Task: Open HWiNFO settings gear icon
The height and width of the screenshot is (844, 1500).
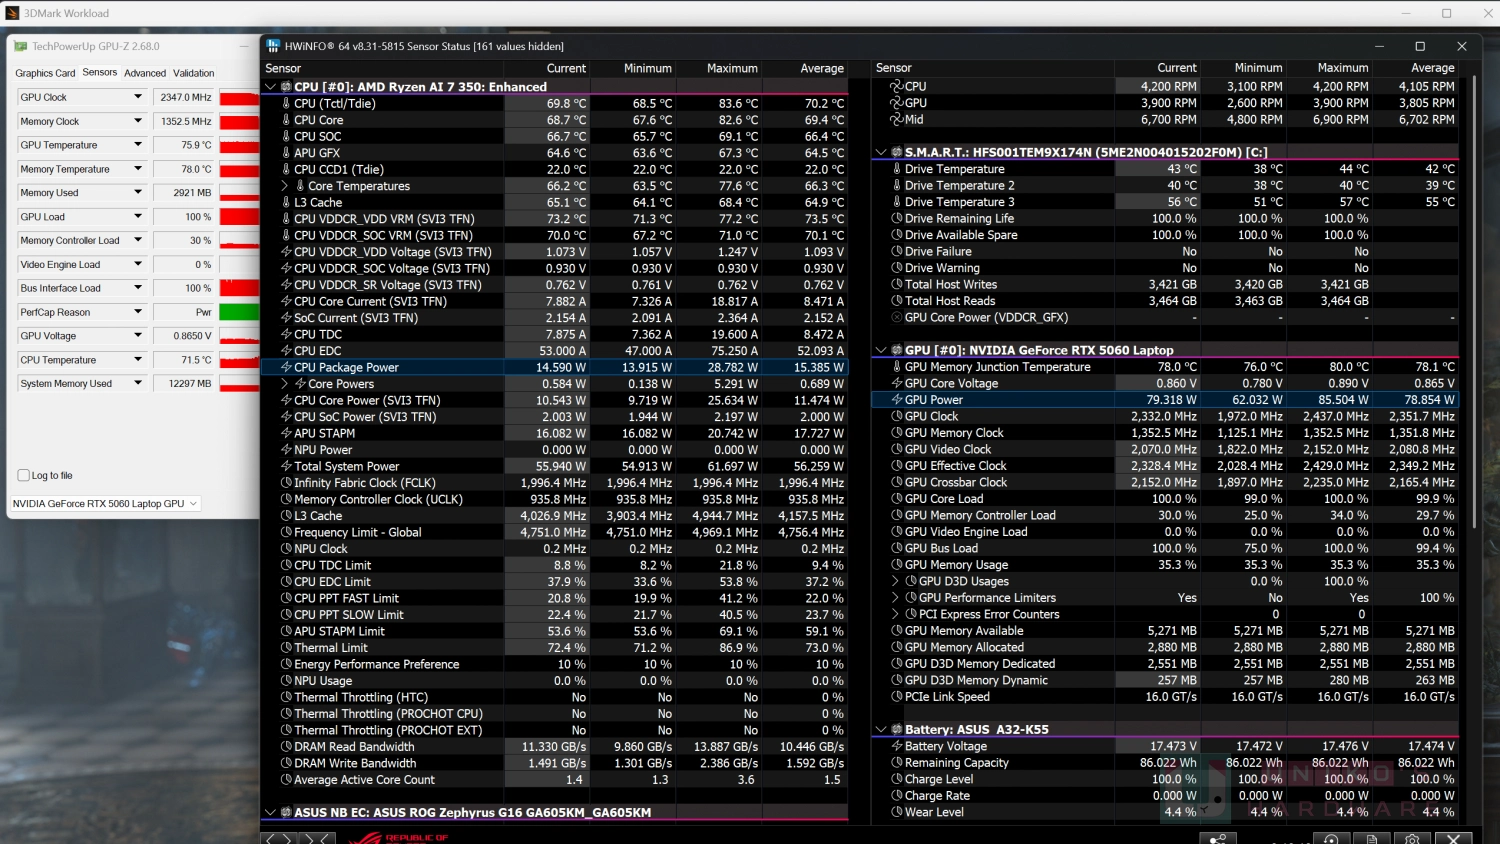Action: click(1412, 838)
